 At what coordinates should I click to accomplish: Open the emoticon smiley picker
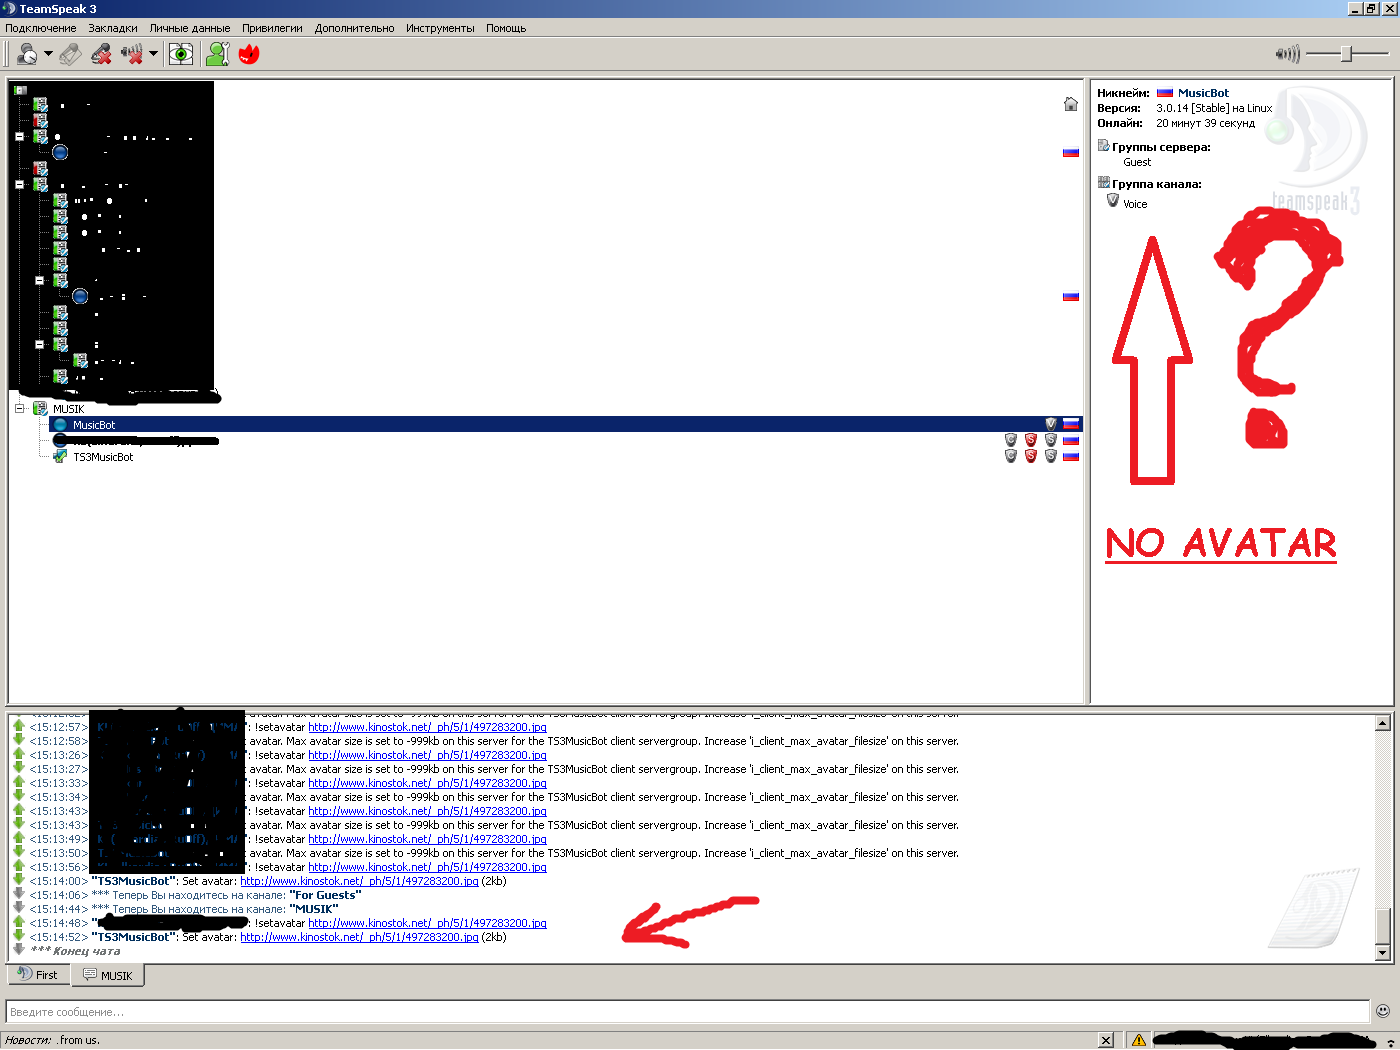pos(1383,1011)
